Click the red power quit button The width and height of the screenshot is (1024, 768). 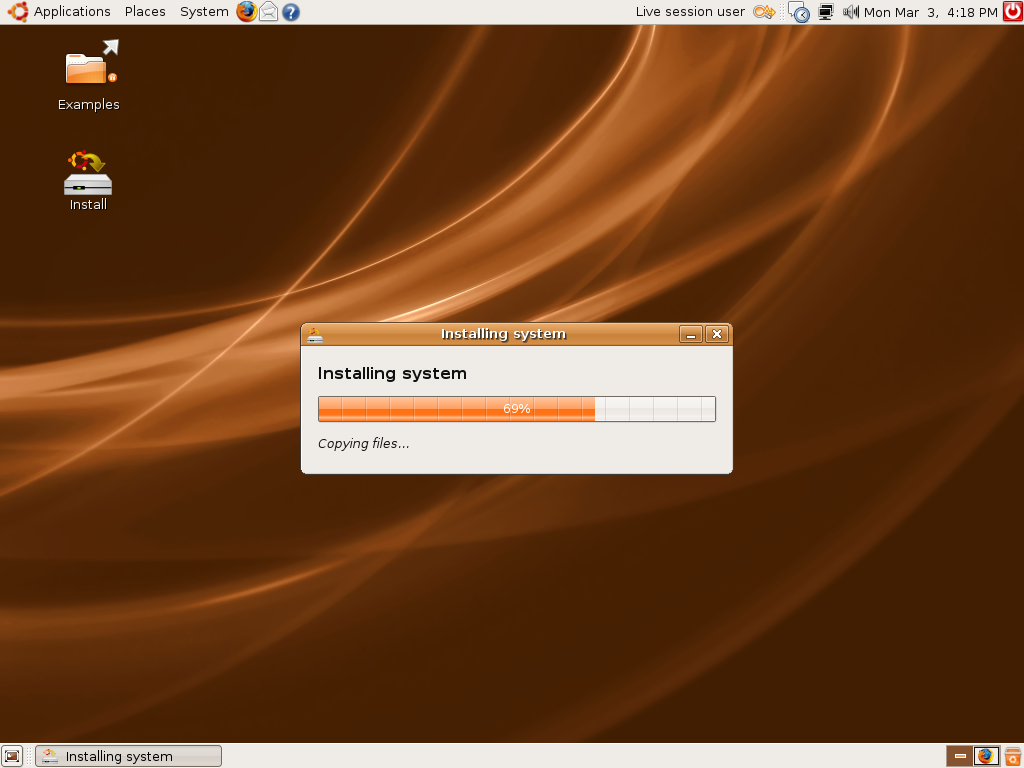click(1012, 12)
